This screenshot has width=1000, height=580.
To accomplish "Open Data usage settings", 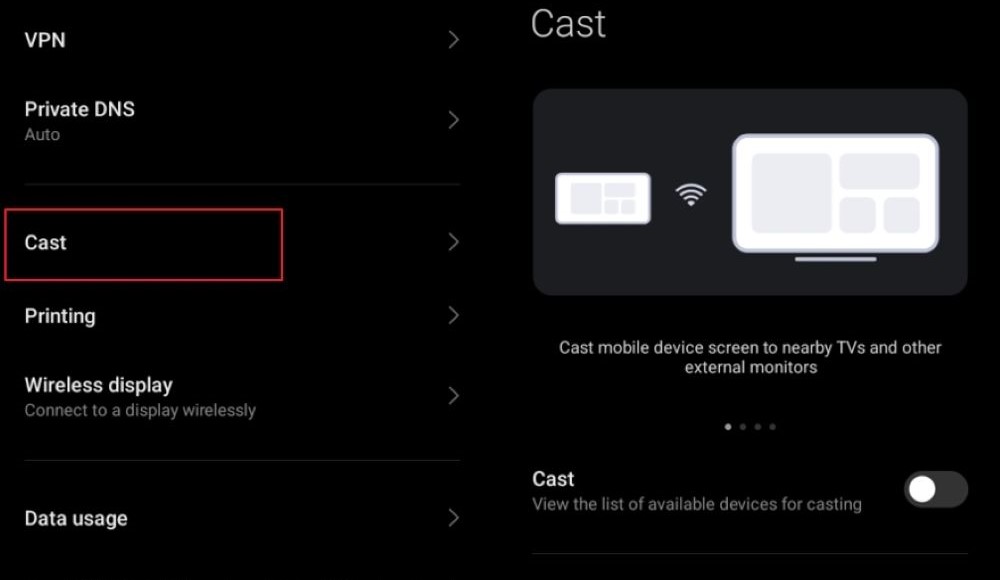I will 242,518.
